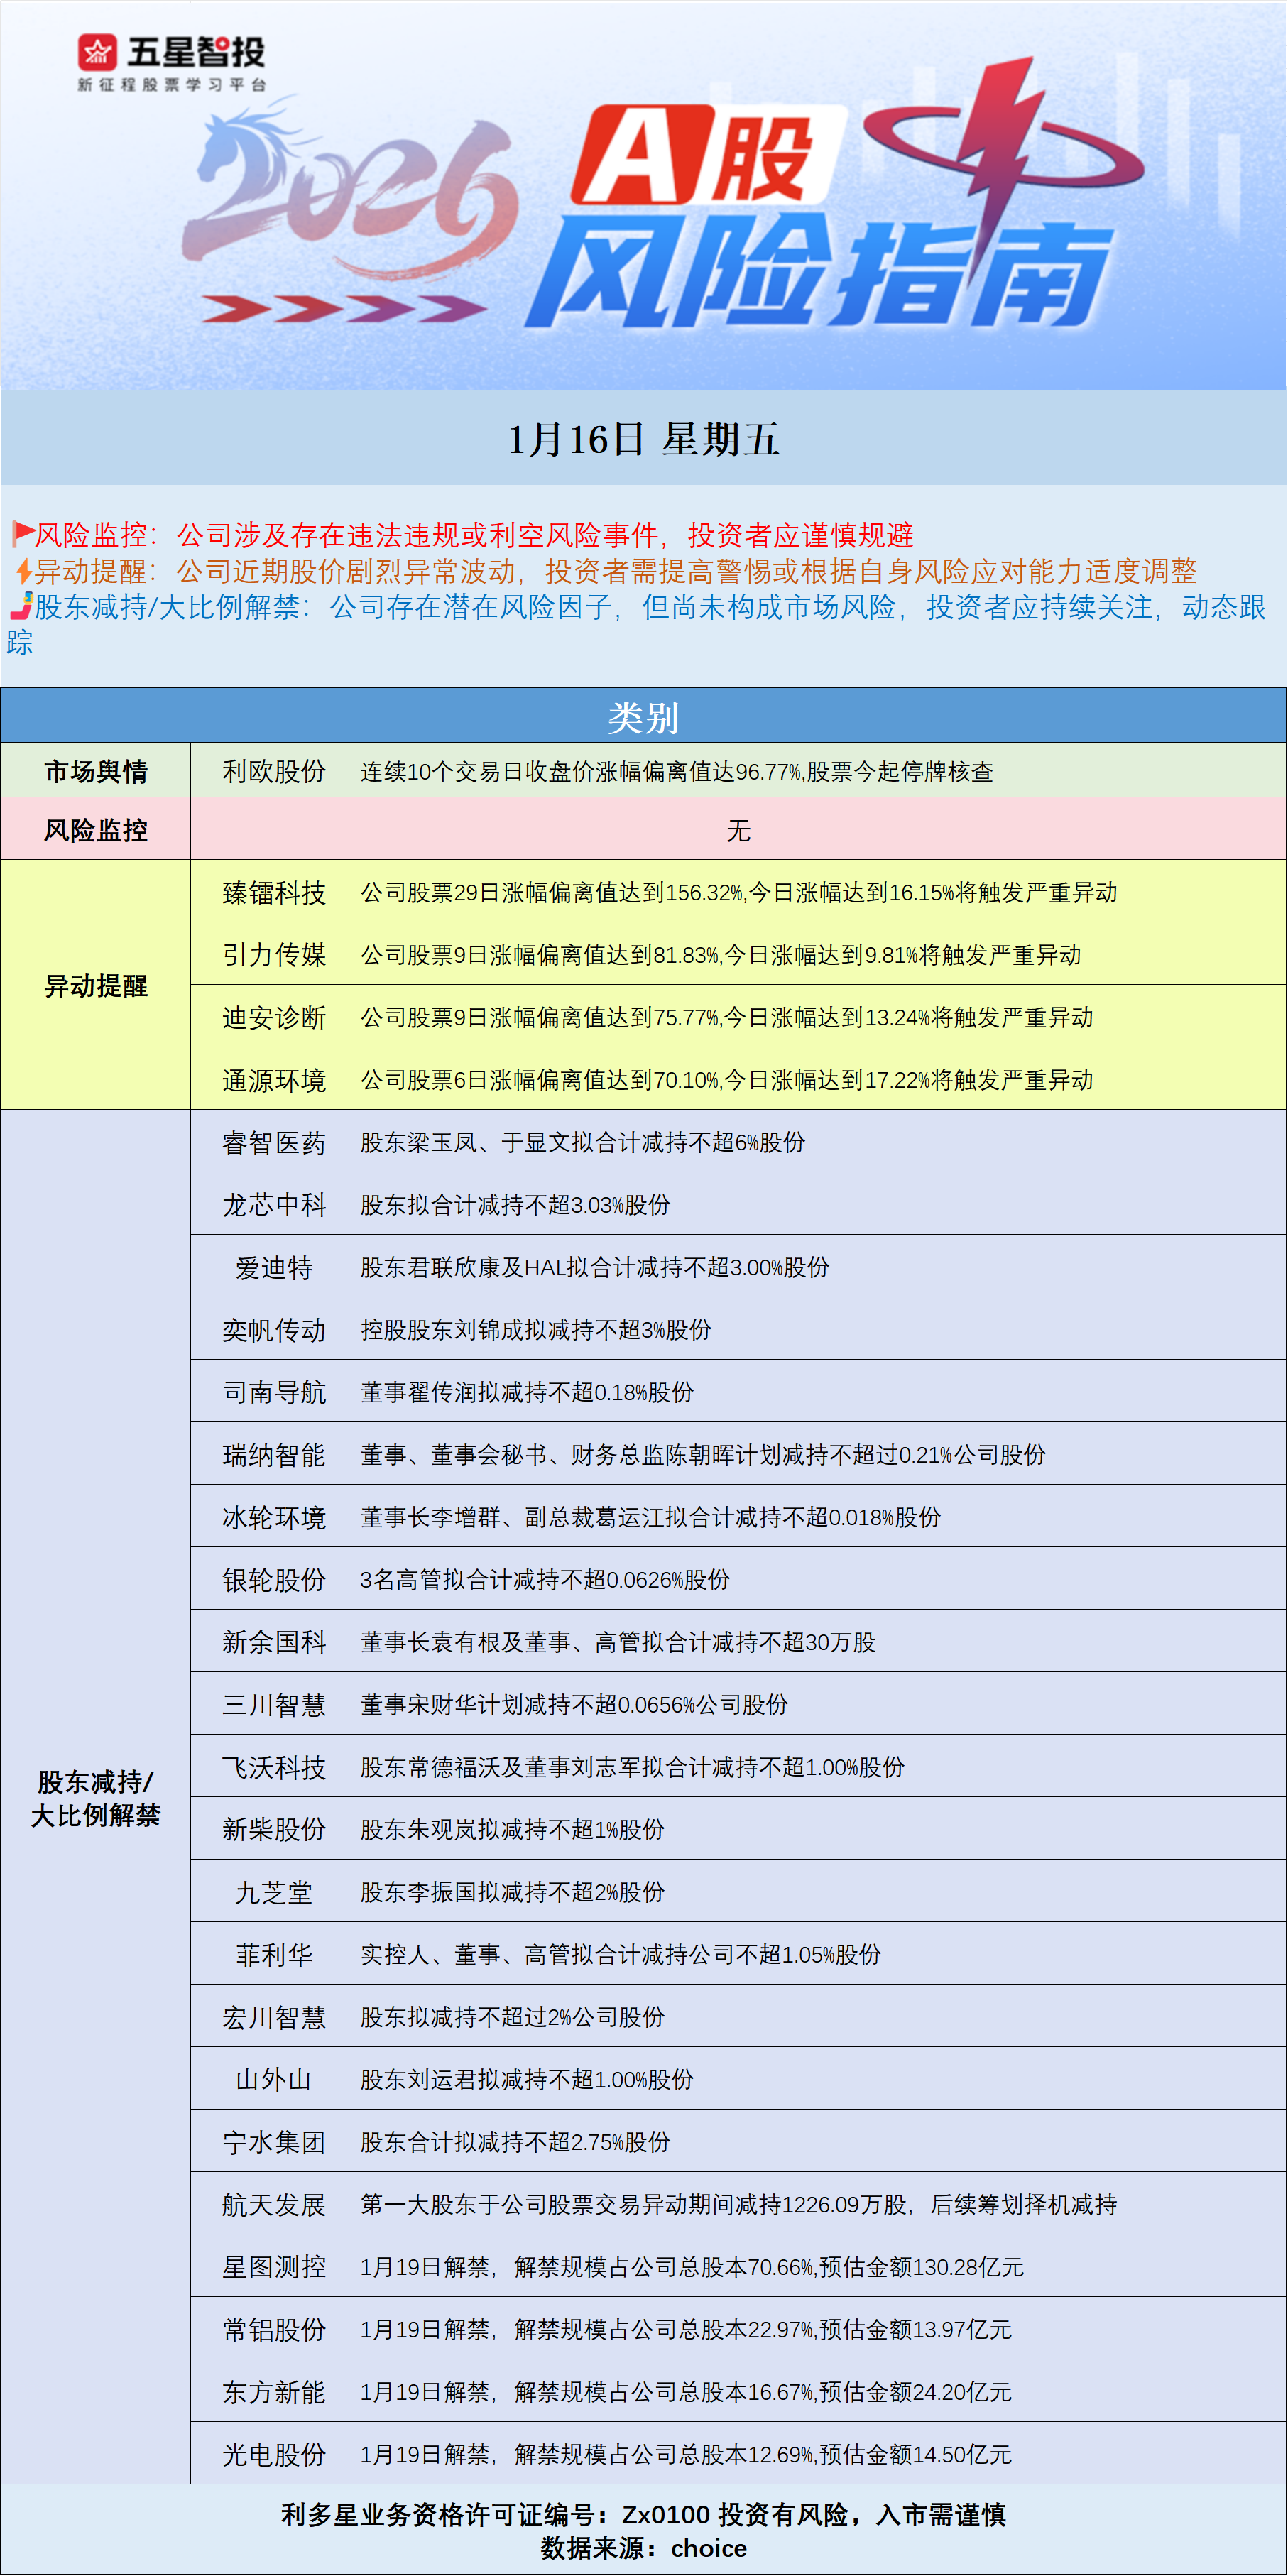The width and height of the screenshot is (1288, 2576).
Task: Click the 五星智投 red star logo icon
Action: coord(97,52)
